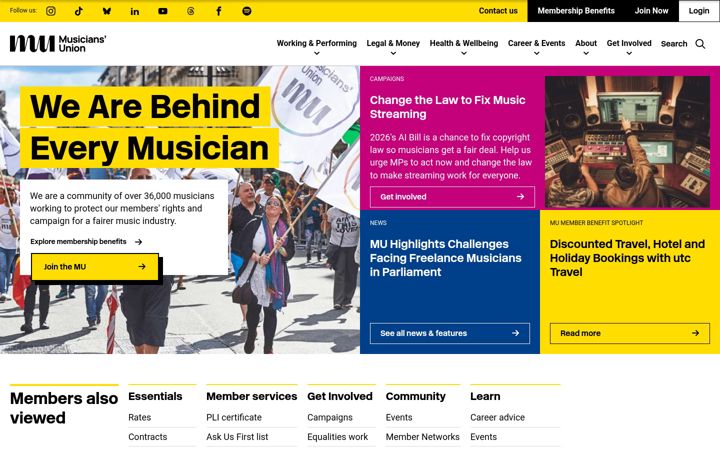Open Events under Learn
The height and width of the screenshot is (450, 720).
click(x=484, y=437)
